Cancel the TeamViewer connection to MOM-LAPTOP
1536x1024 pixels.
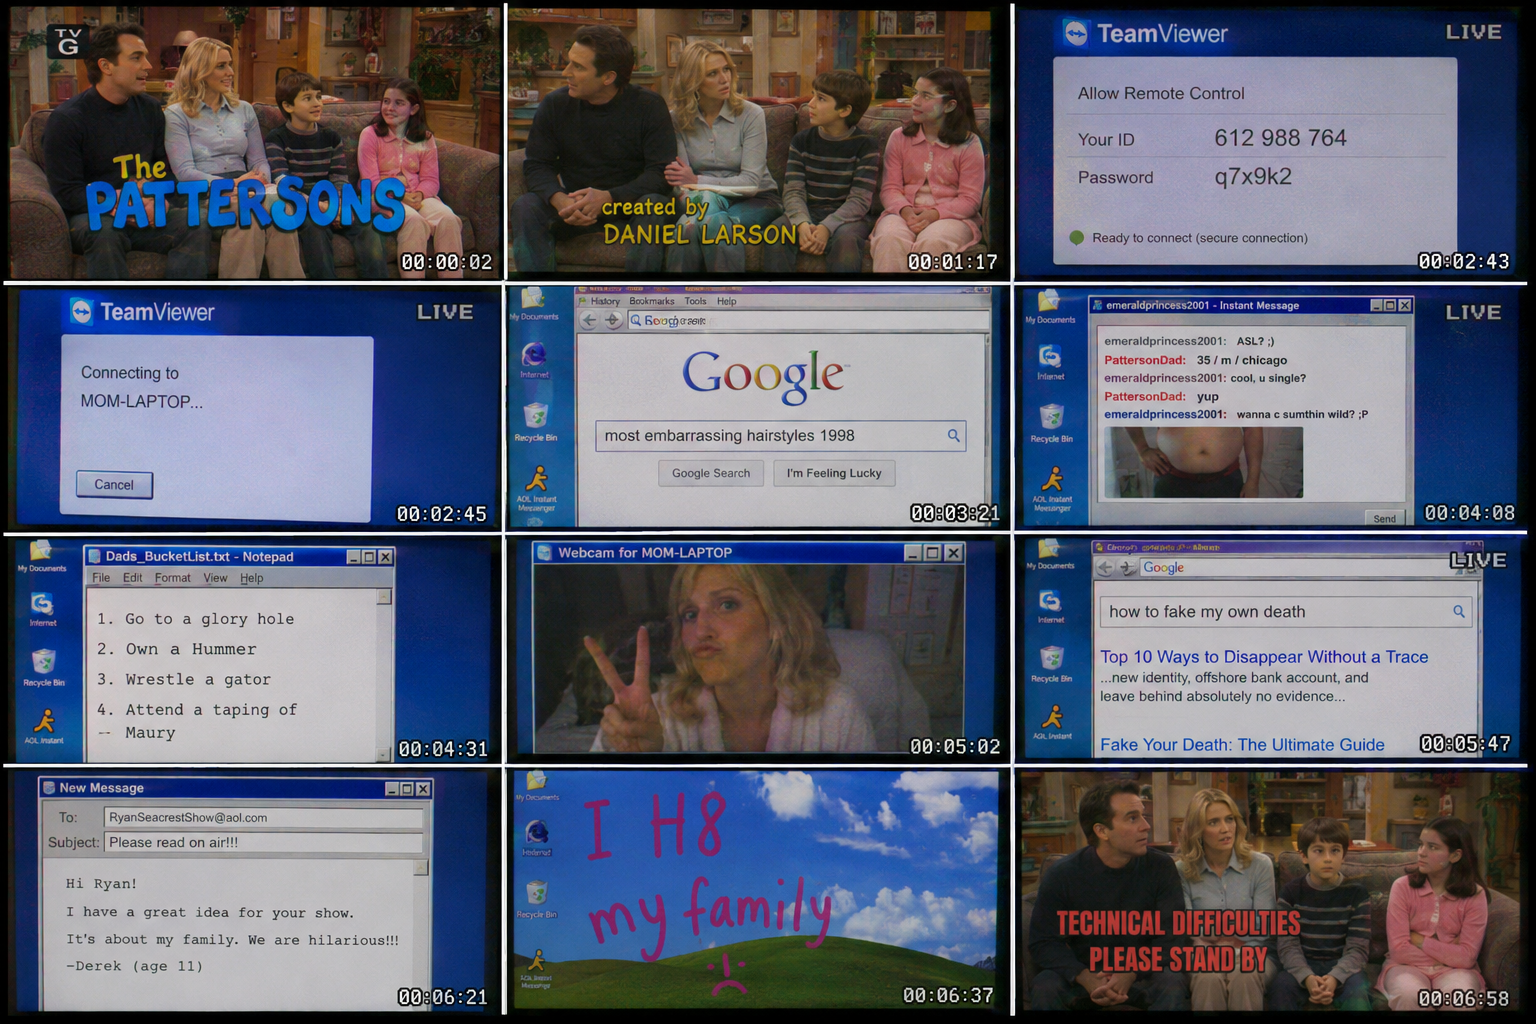point(114,485)
